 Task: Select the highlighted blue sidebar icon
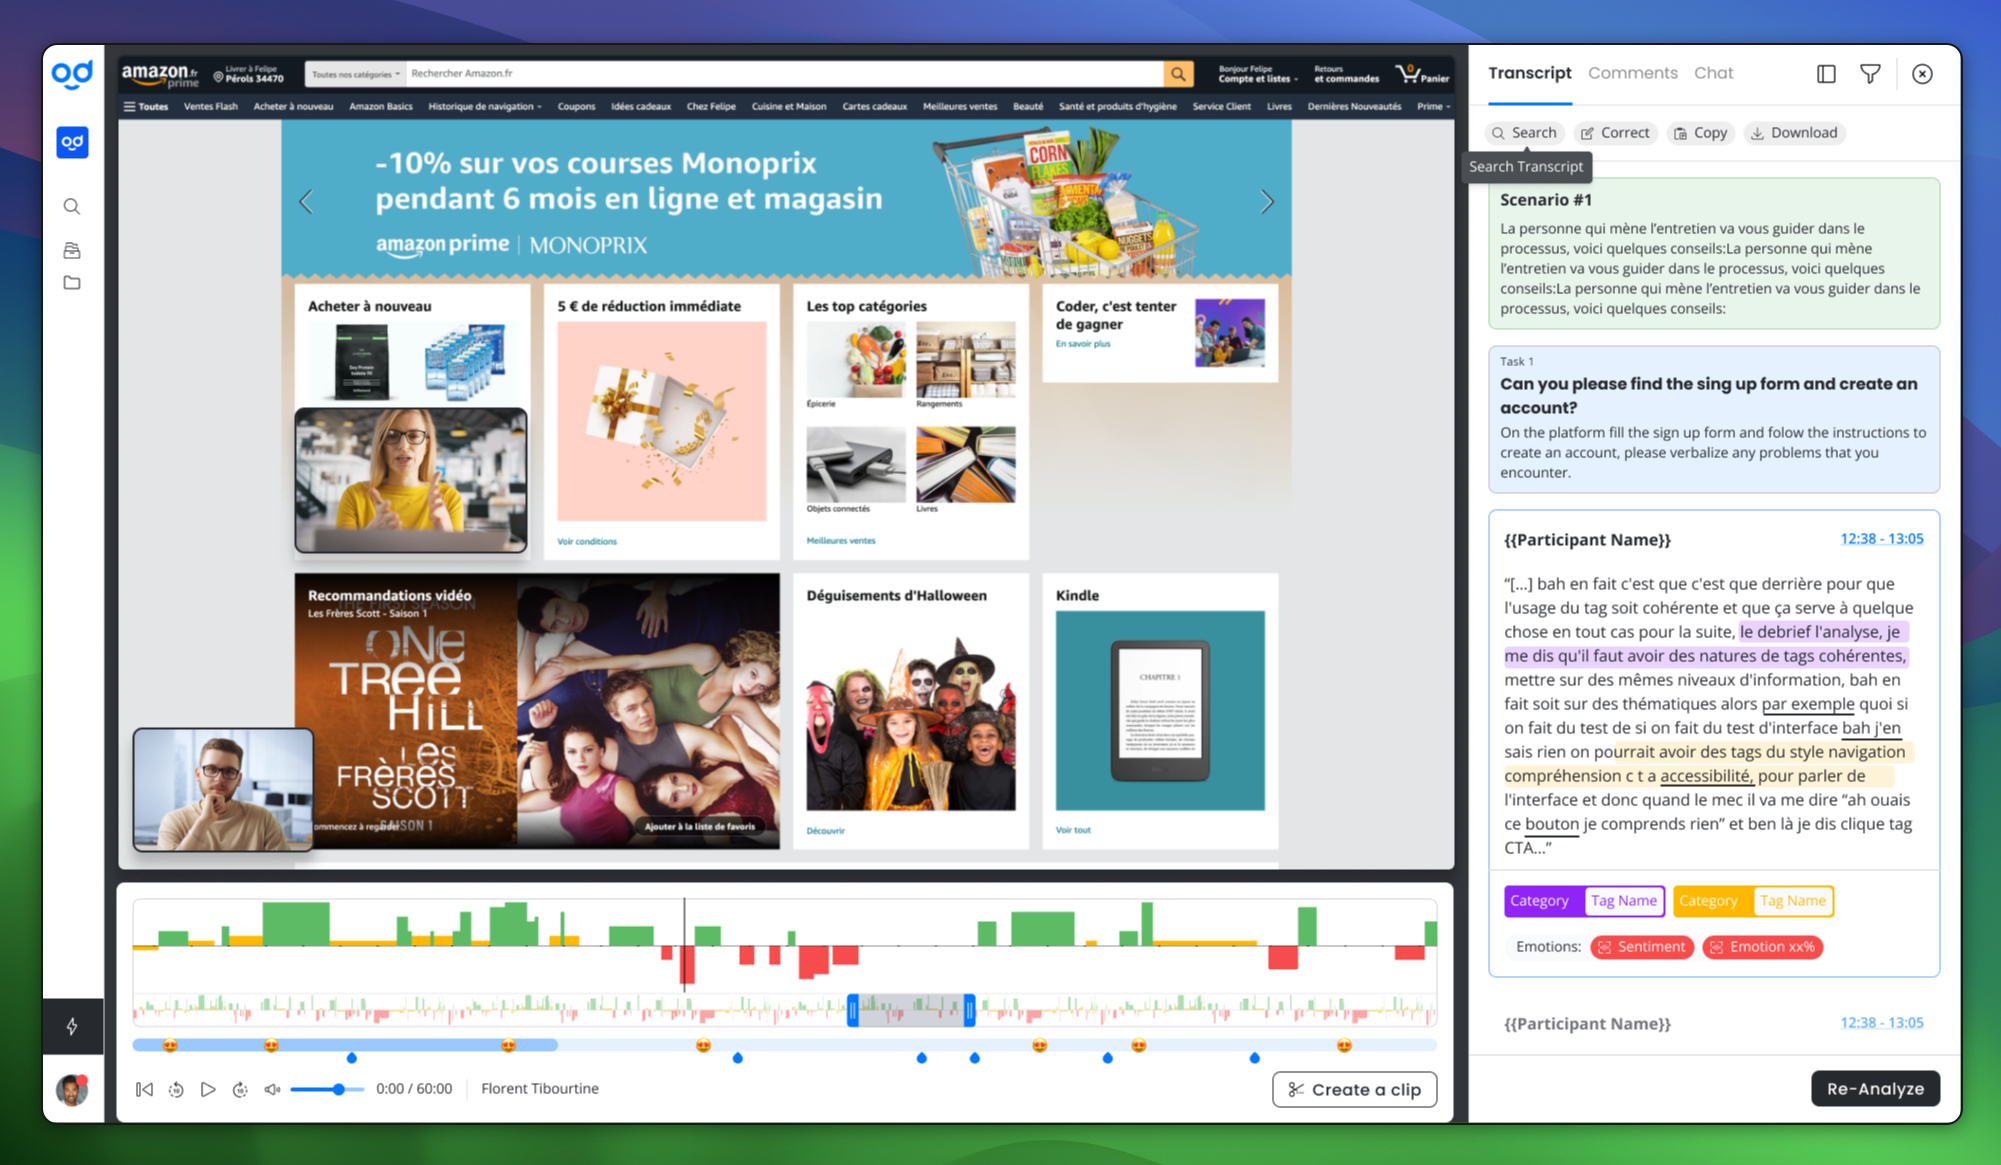72,142
